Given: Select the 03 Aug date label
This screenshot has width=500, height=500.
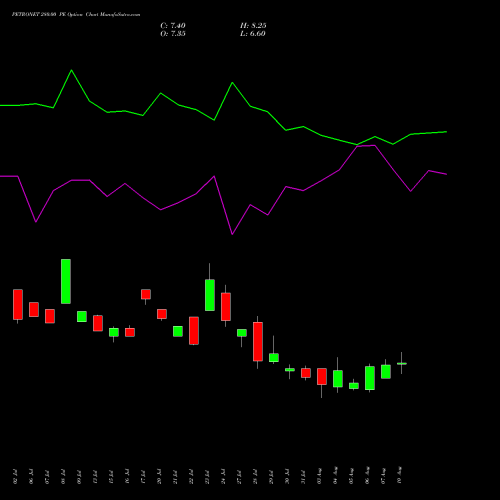Looking at the screenshot, I should (319, 476).
